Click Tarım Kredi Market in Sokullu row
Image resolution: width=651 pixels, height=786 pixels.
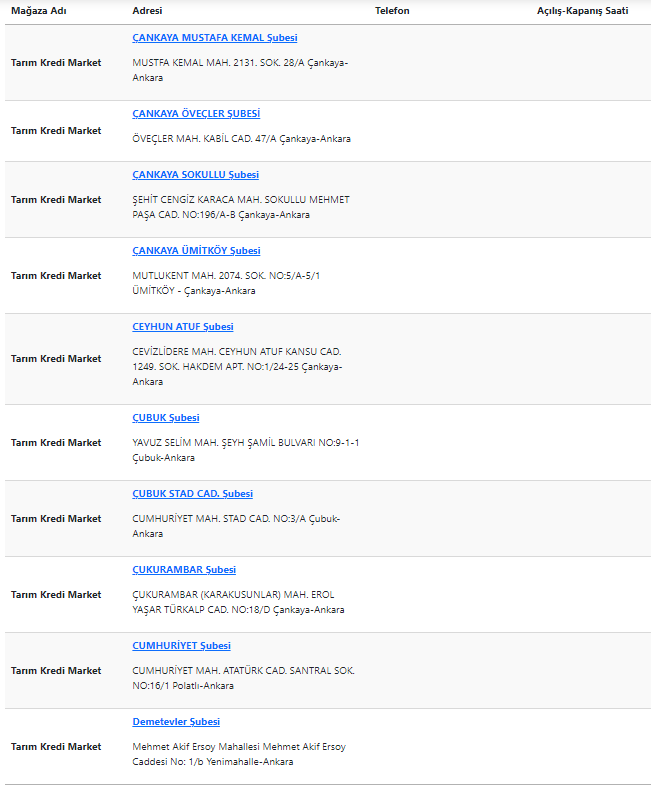point(56,200)
